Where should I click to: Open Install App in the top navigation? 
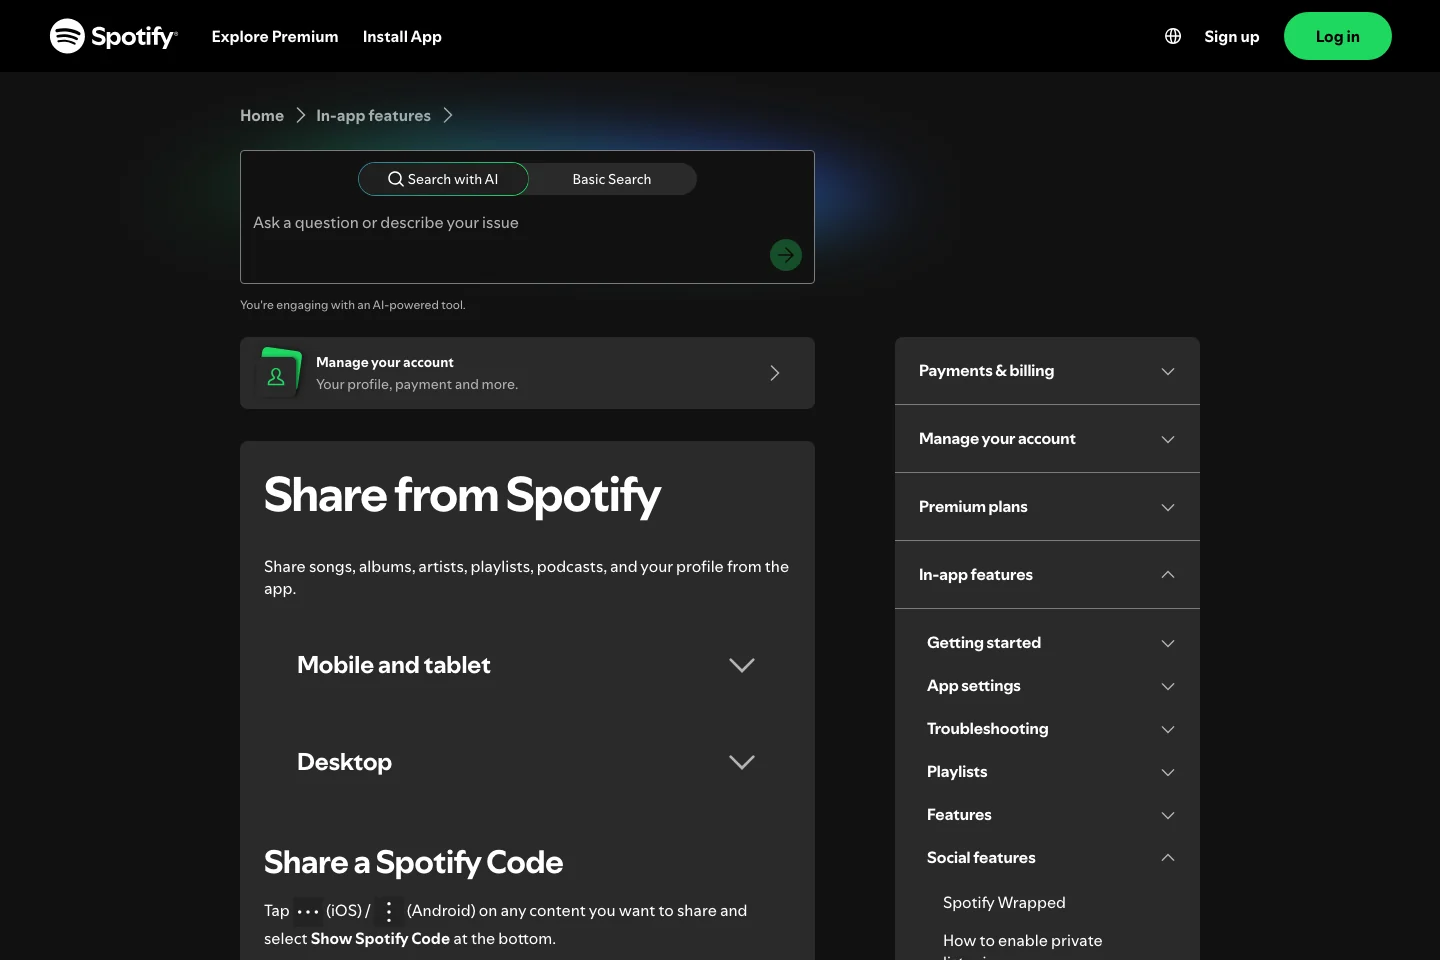pos(402,36)
